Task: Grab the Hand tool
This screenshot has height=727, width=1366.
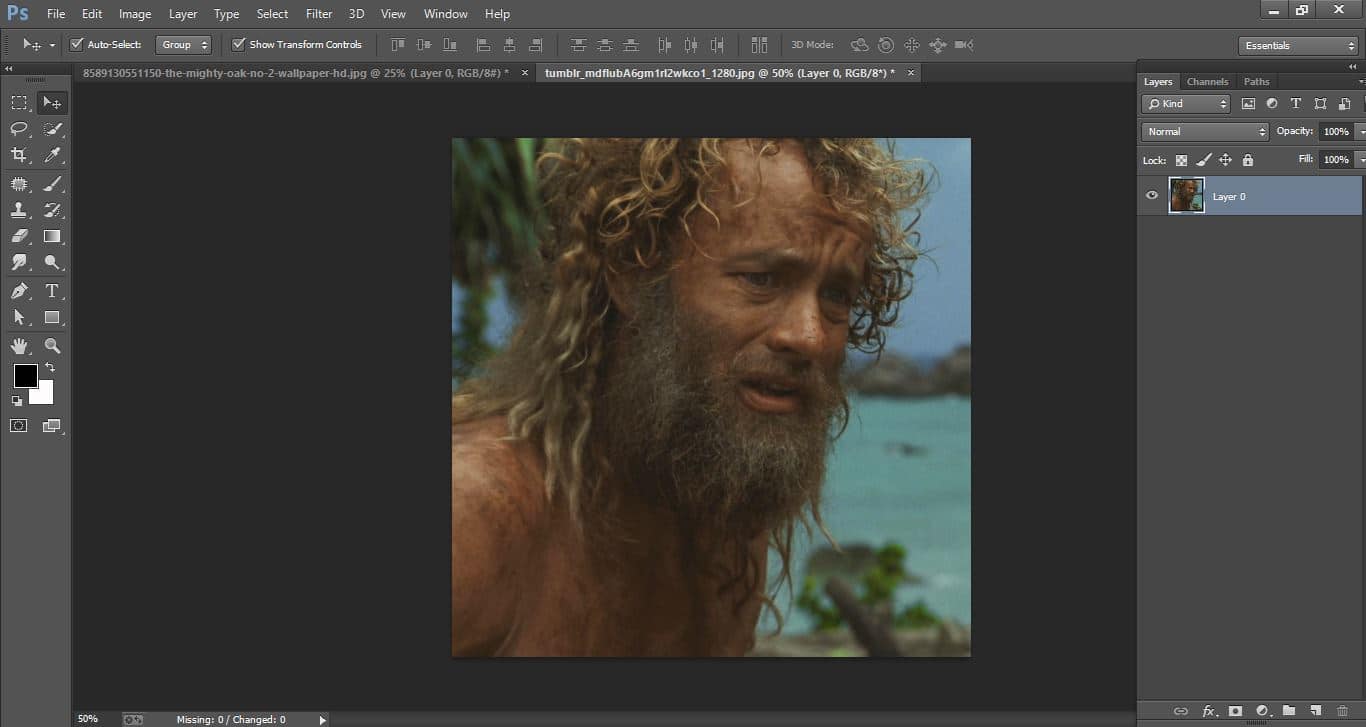Action: (x=18, y=346)
